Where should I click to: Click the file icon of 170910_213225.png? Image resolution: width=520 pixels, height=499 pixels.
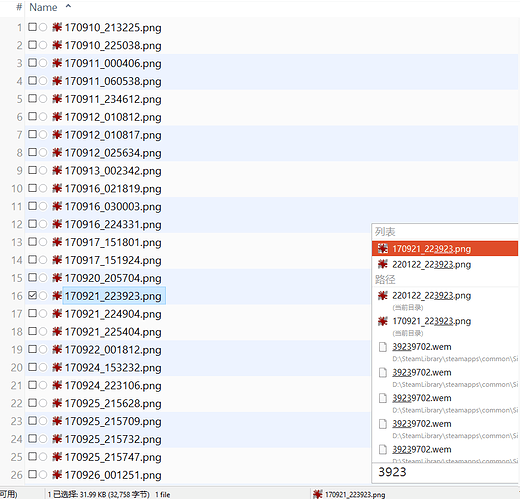click(57, 27)
